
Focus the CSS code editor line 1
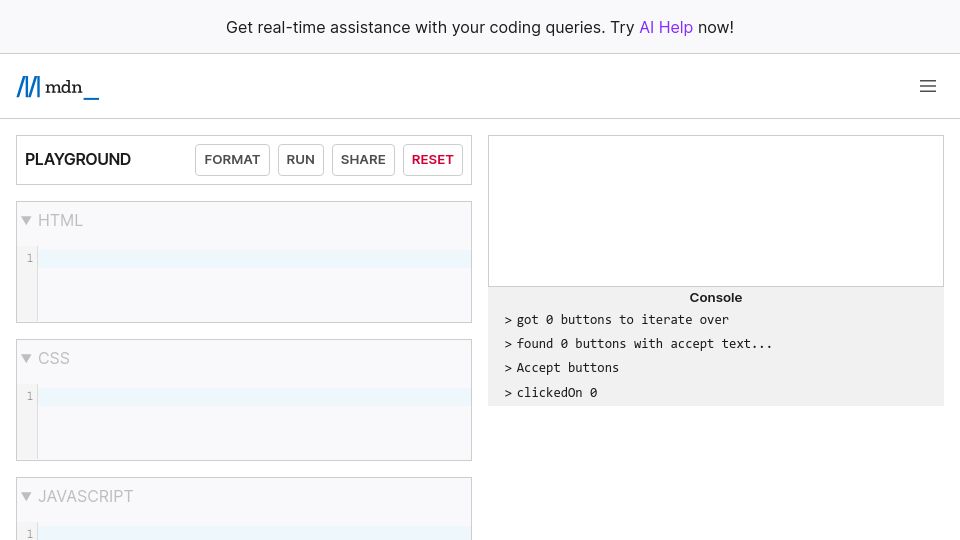click(254, 396)
